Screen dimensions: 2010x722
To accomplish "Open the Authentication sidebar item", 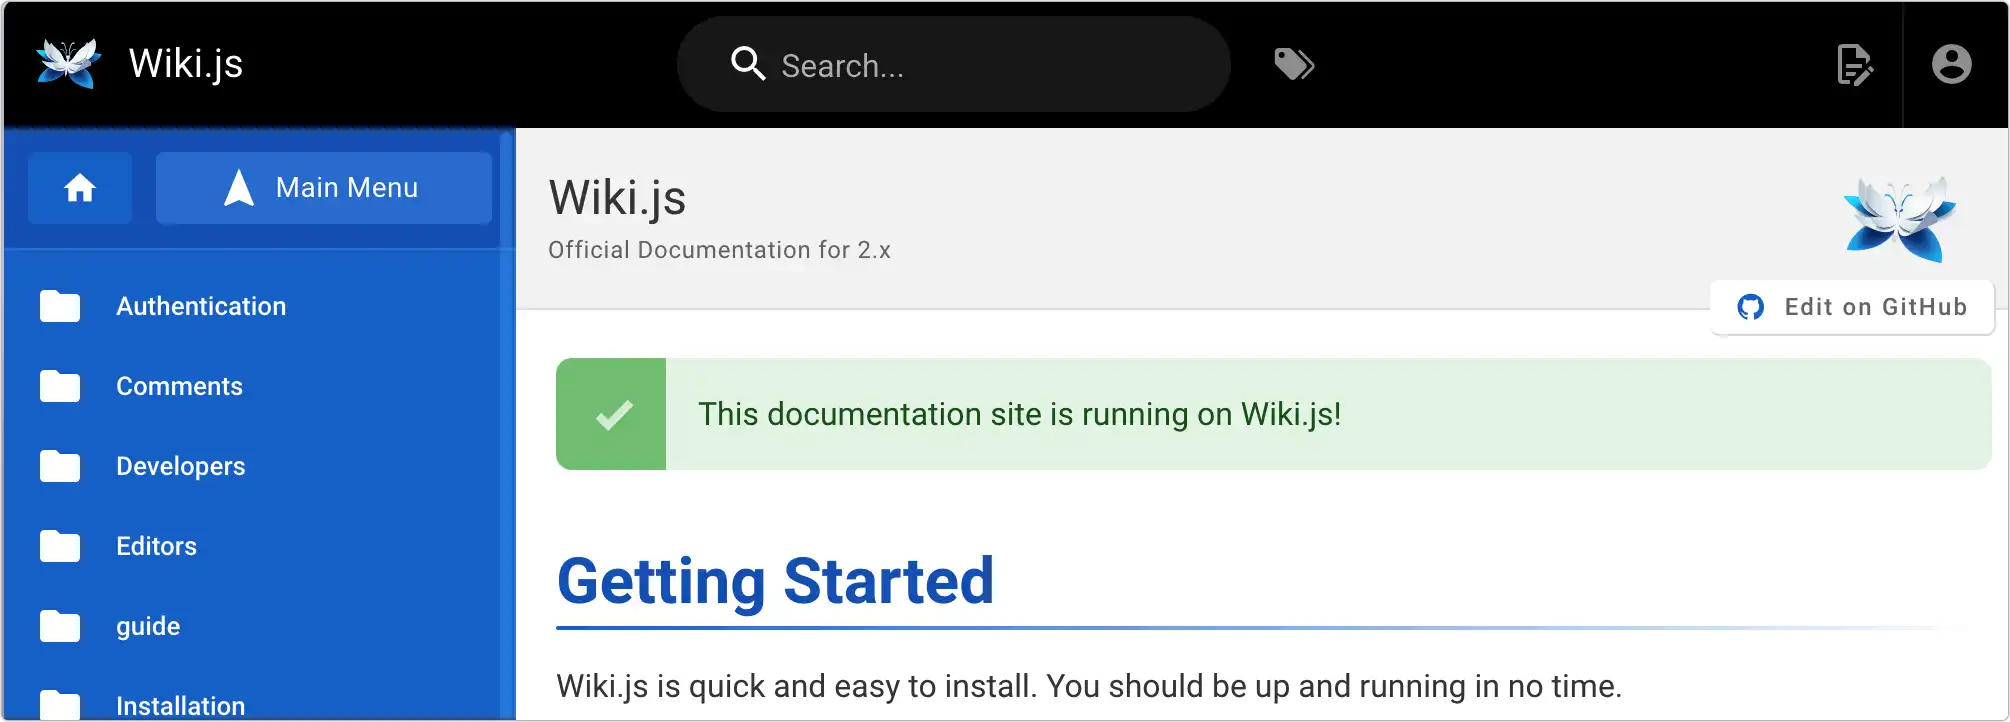I will [x=201, y=306].
